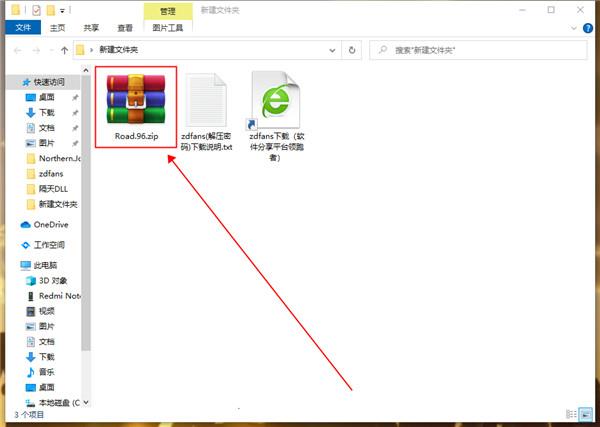Screen dimensions: 600x427
Task: Select the Road.96.zip archive file
Action: coord(136,107)
